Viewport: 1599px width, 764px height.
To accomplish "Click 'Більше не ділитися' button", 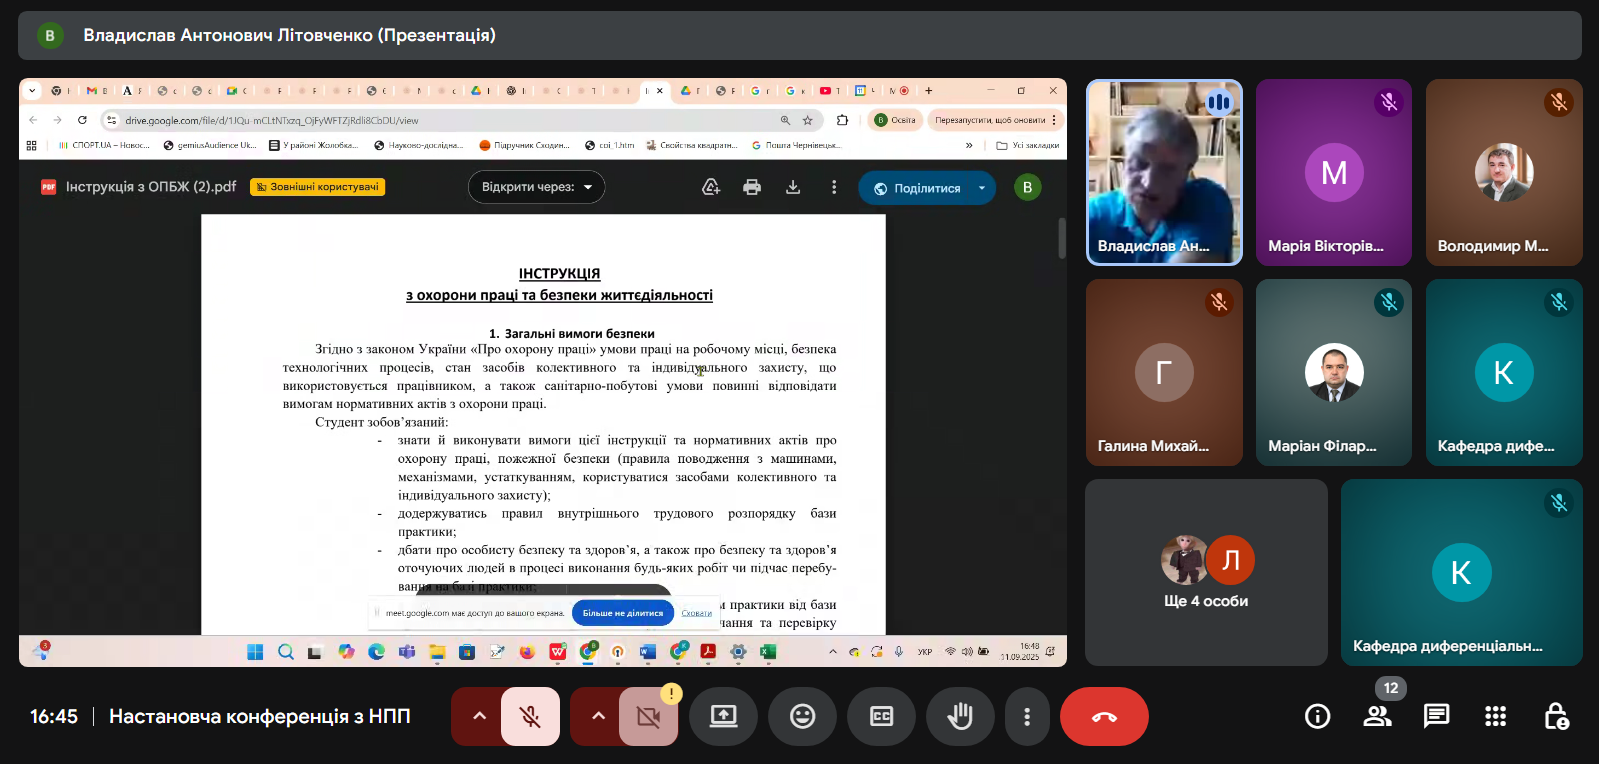I will pos(622,613).
